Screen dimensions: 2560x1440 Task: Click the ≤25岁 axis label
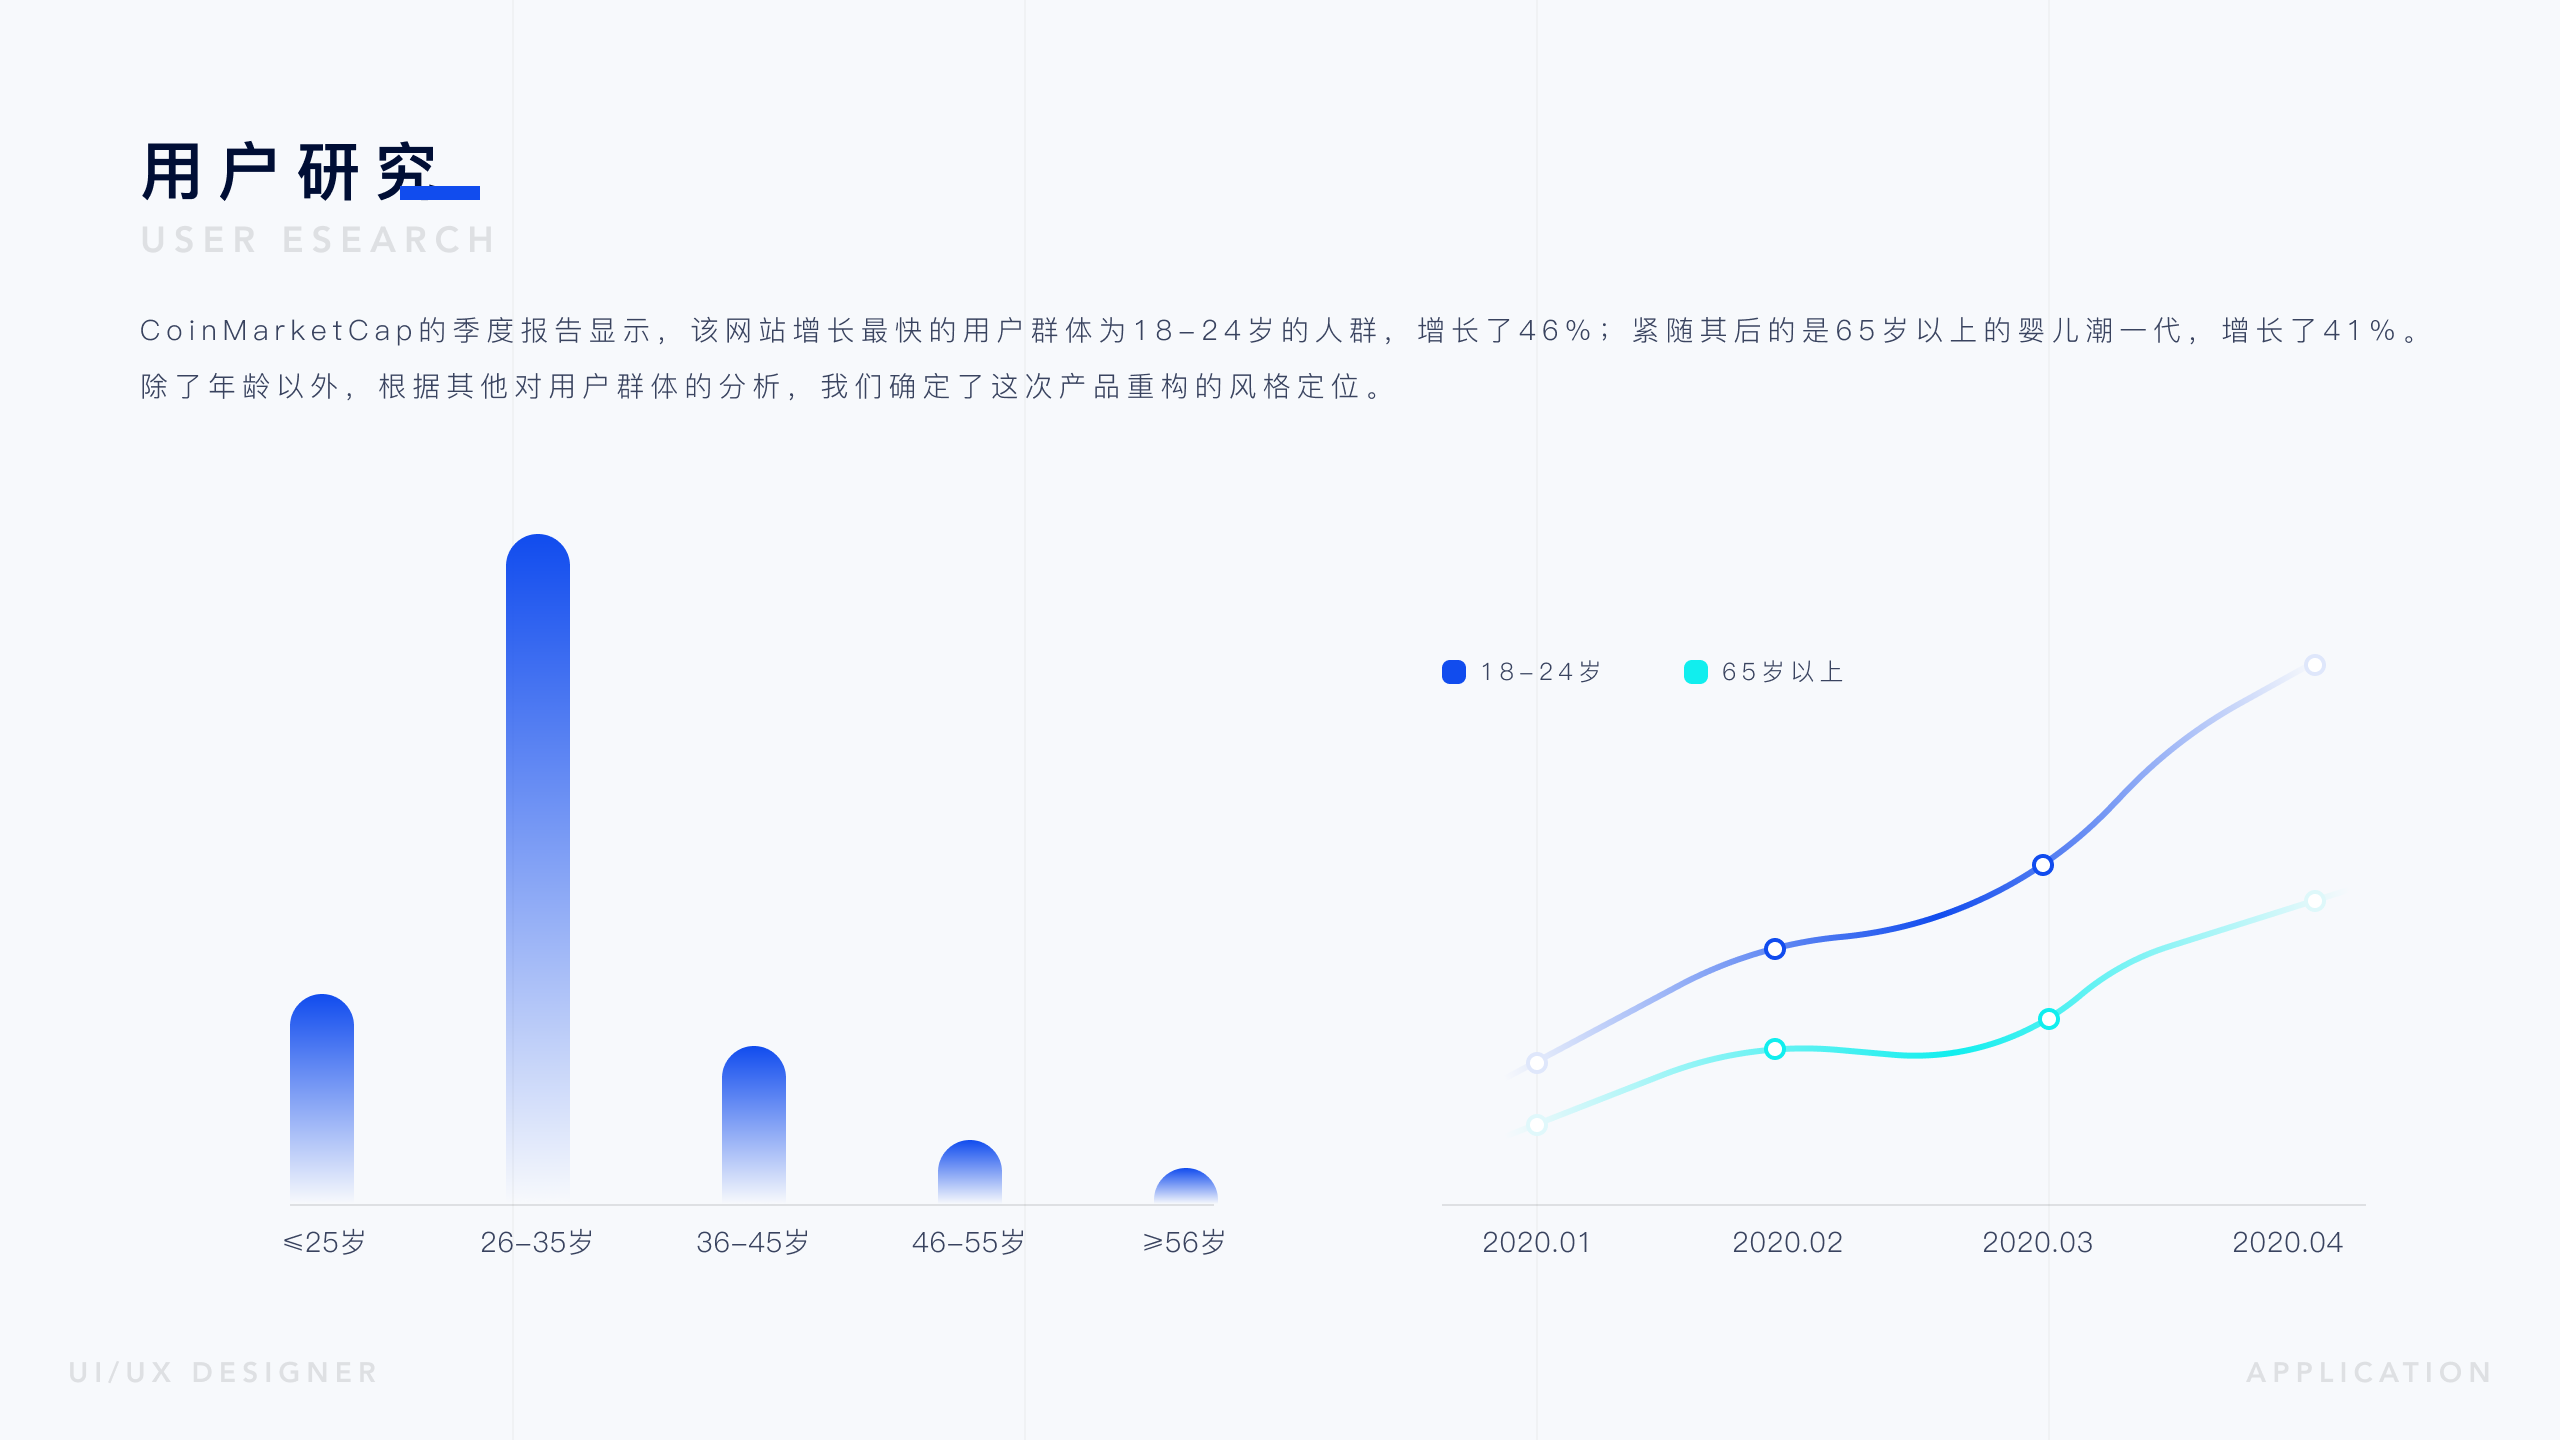point(324,1242)
